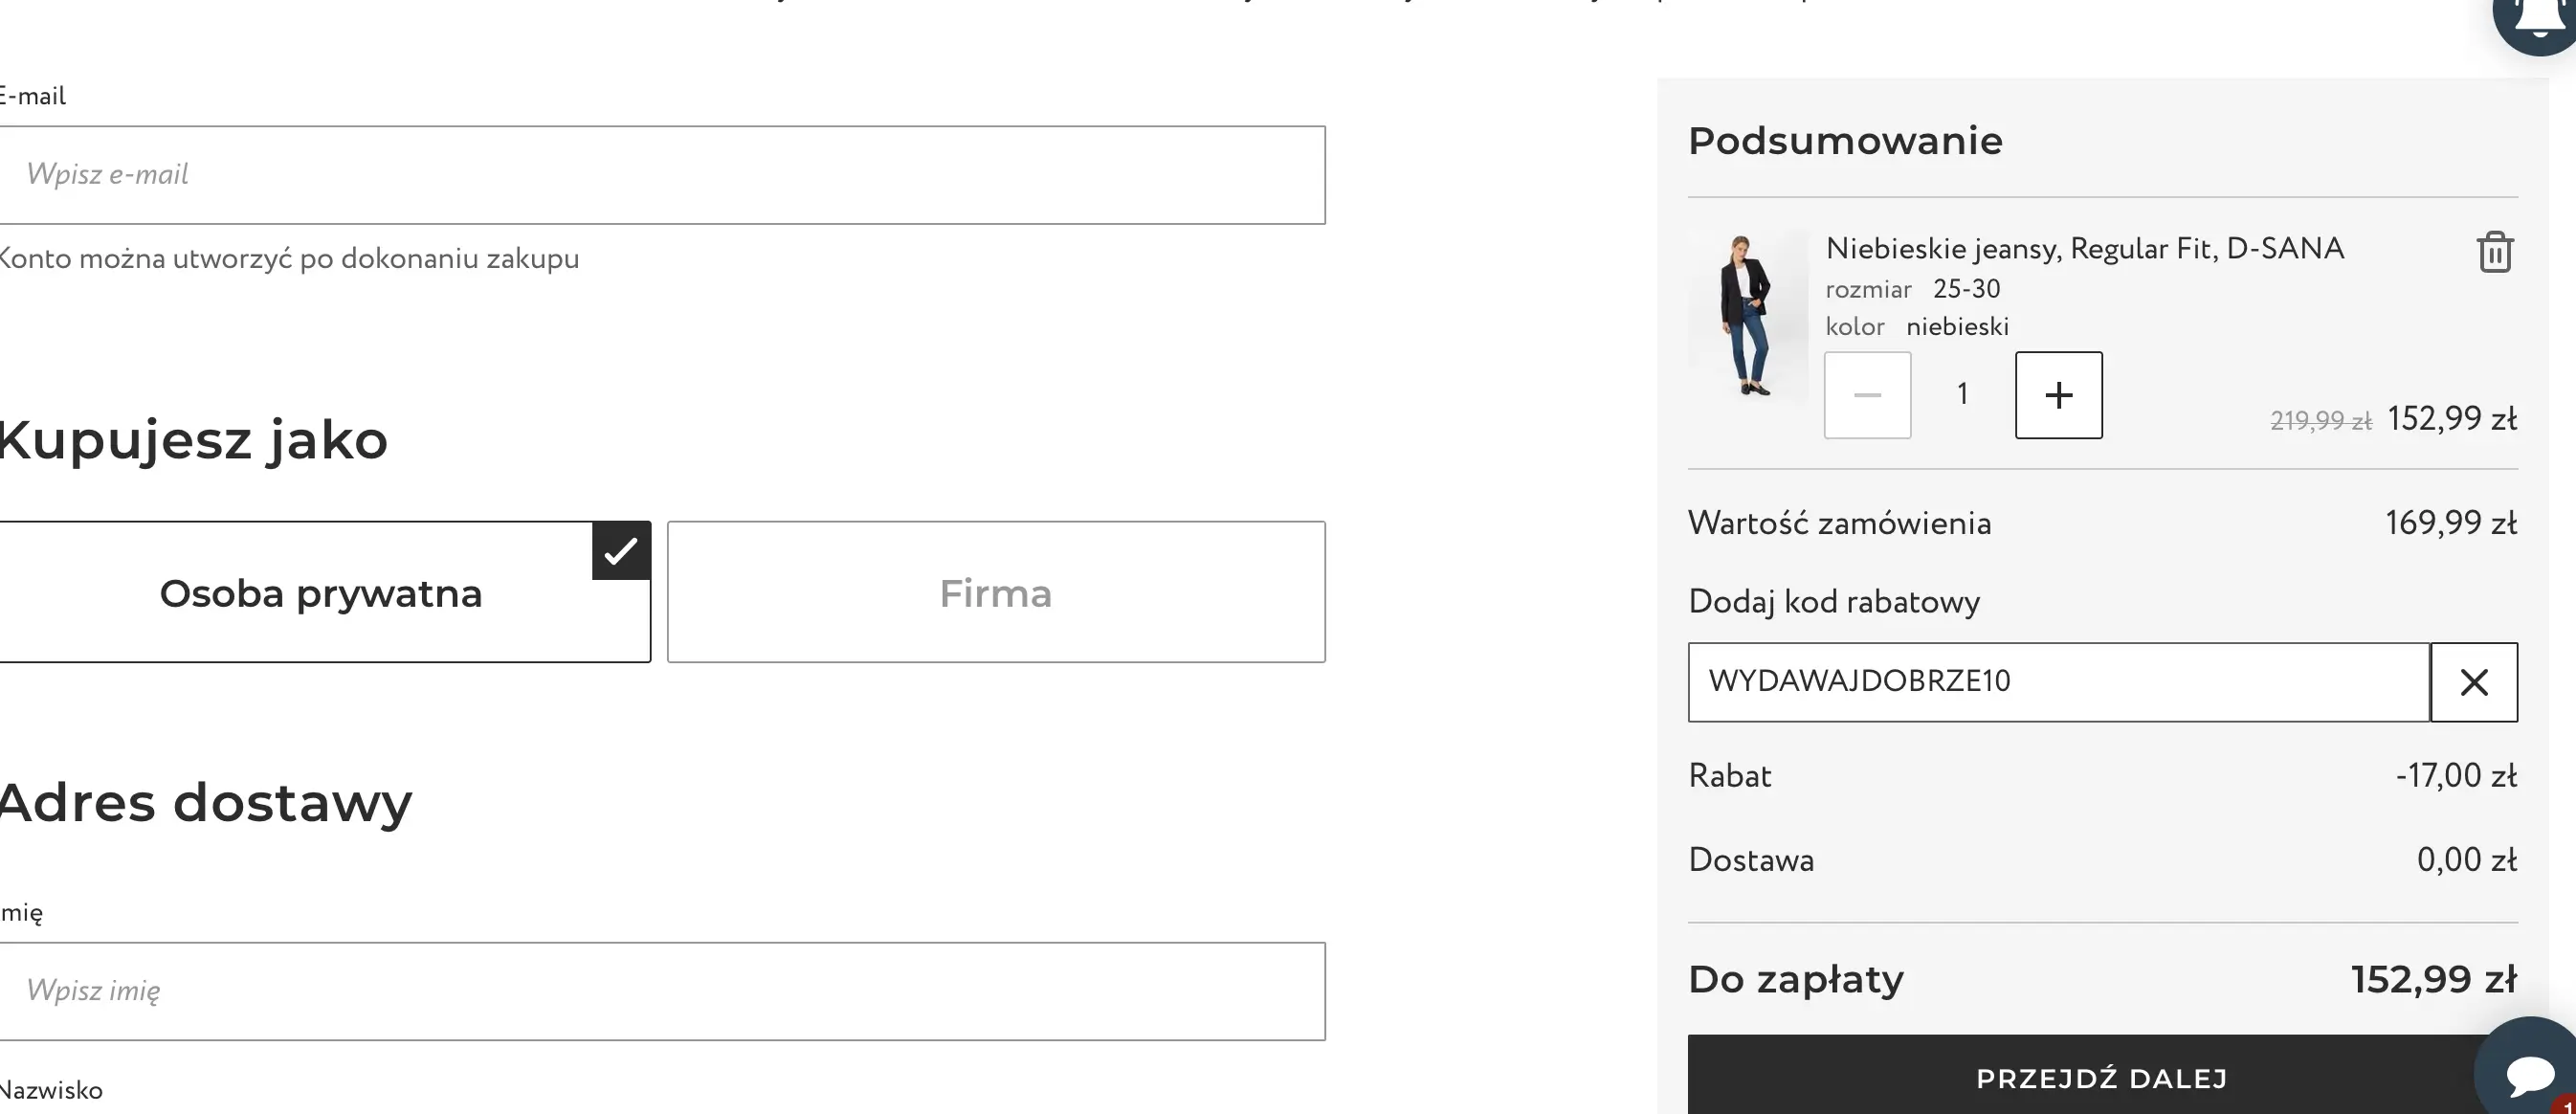The height and width of the screenshot is (1114, 2576).
Task: Increase quantity with the plus button
Action: 2058,395
